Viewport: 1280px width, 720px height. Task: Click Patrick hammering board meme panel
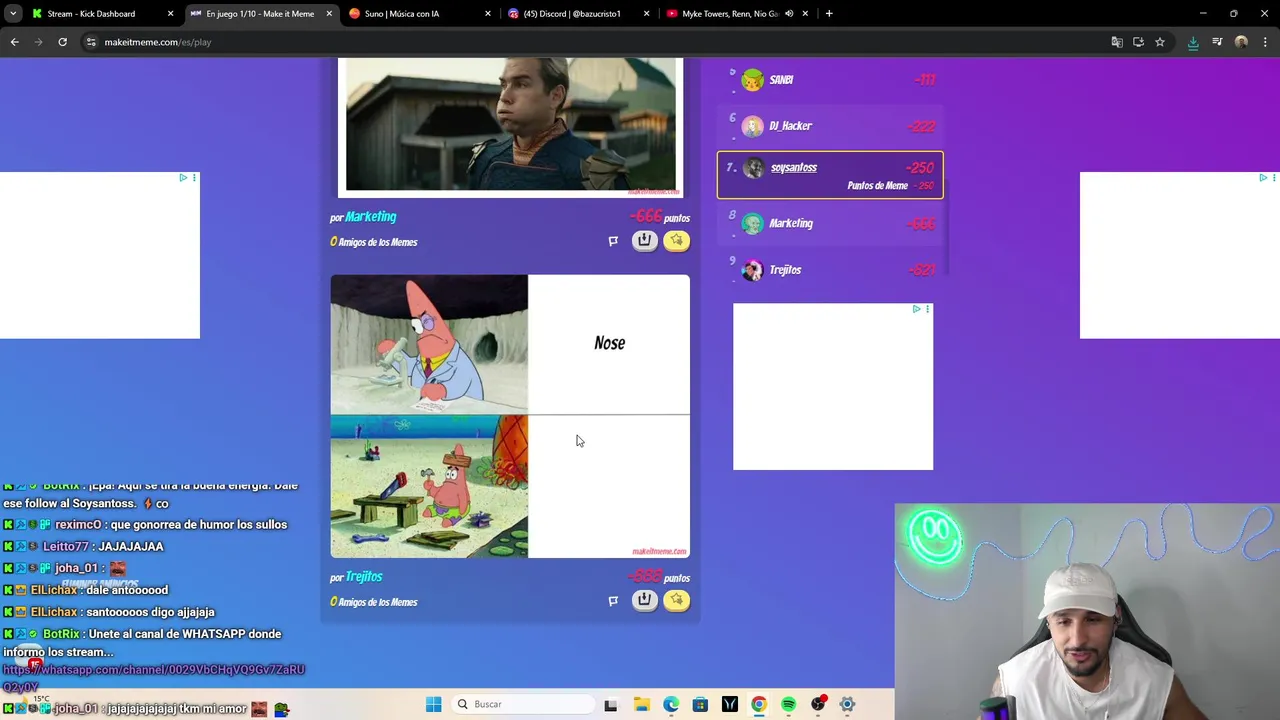[429, 487]
